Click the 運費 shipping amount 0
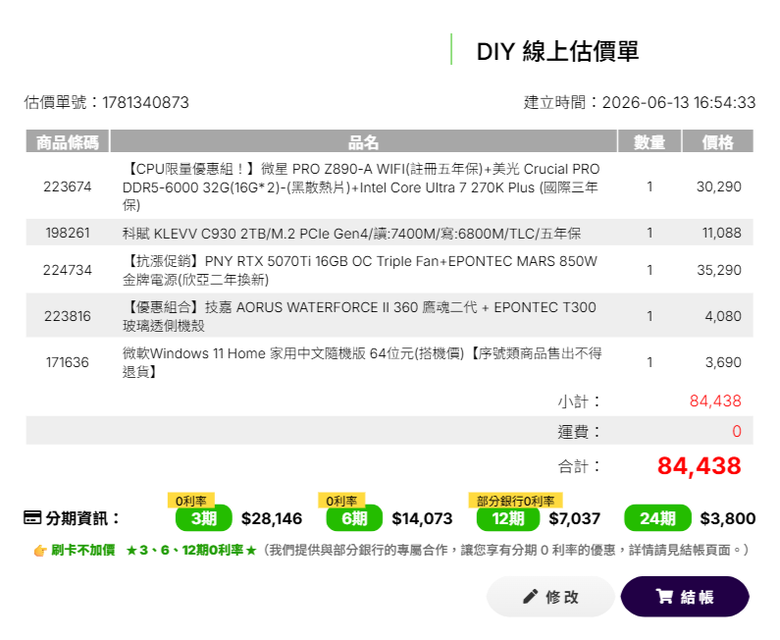 pos(737,431)
